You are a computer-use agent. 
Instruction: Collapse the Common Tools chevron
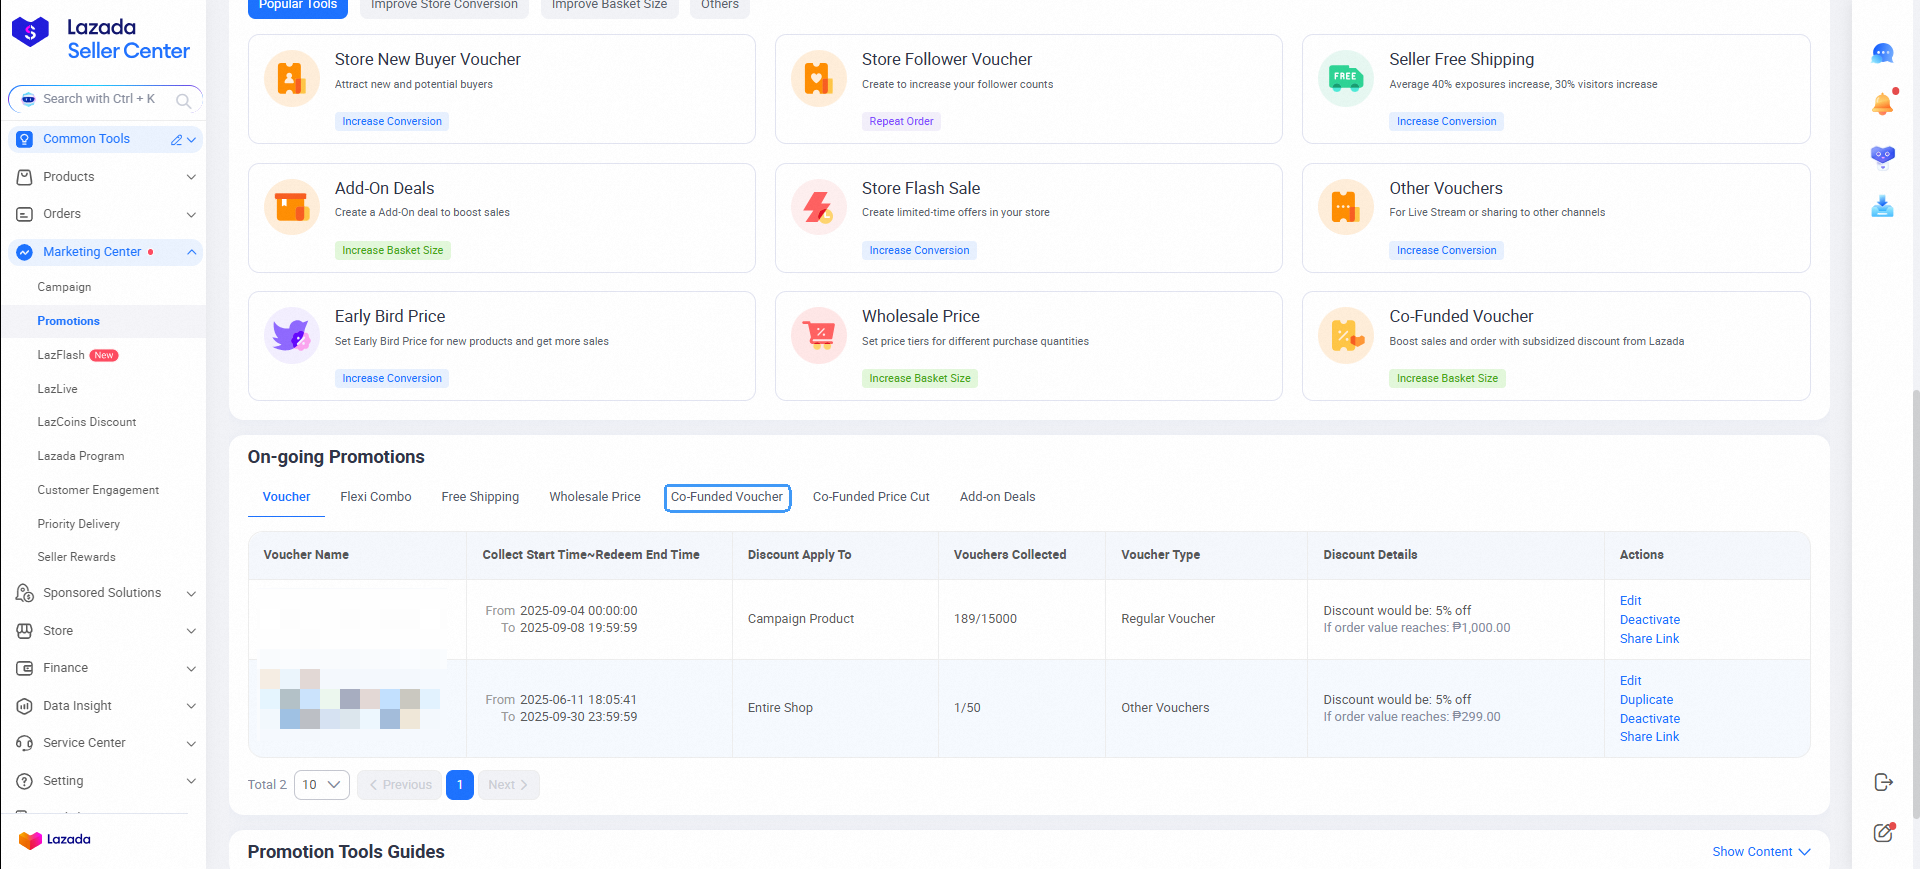(191, 140)
